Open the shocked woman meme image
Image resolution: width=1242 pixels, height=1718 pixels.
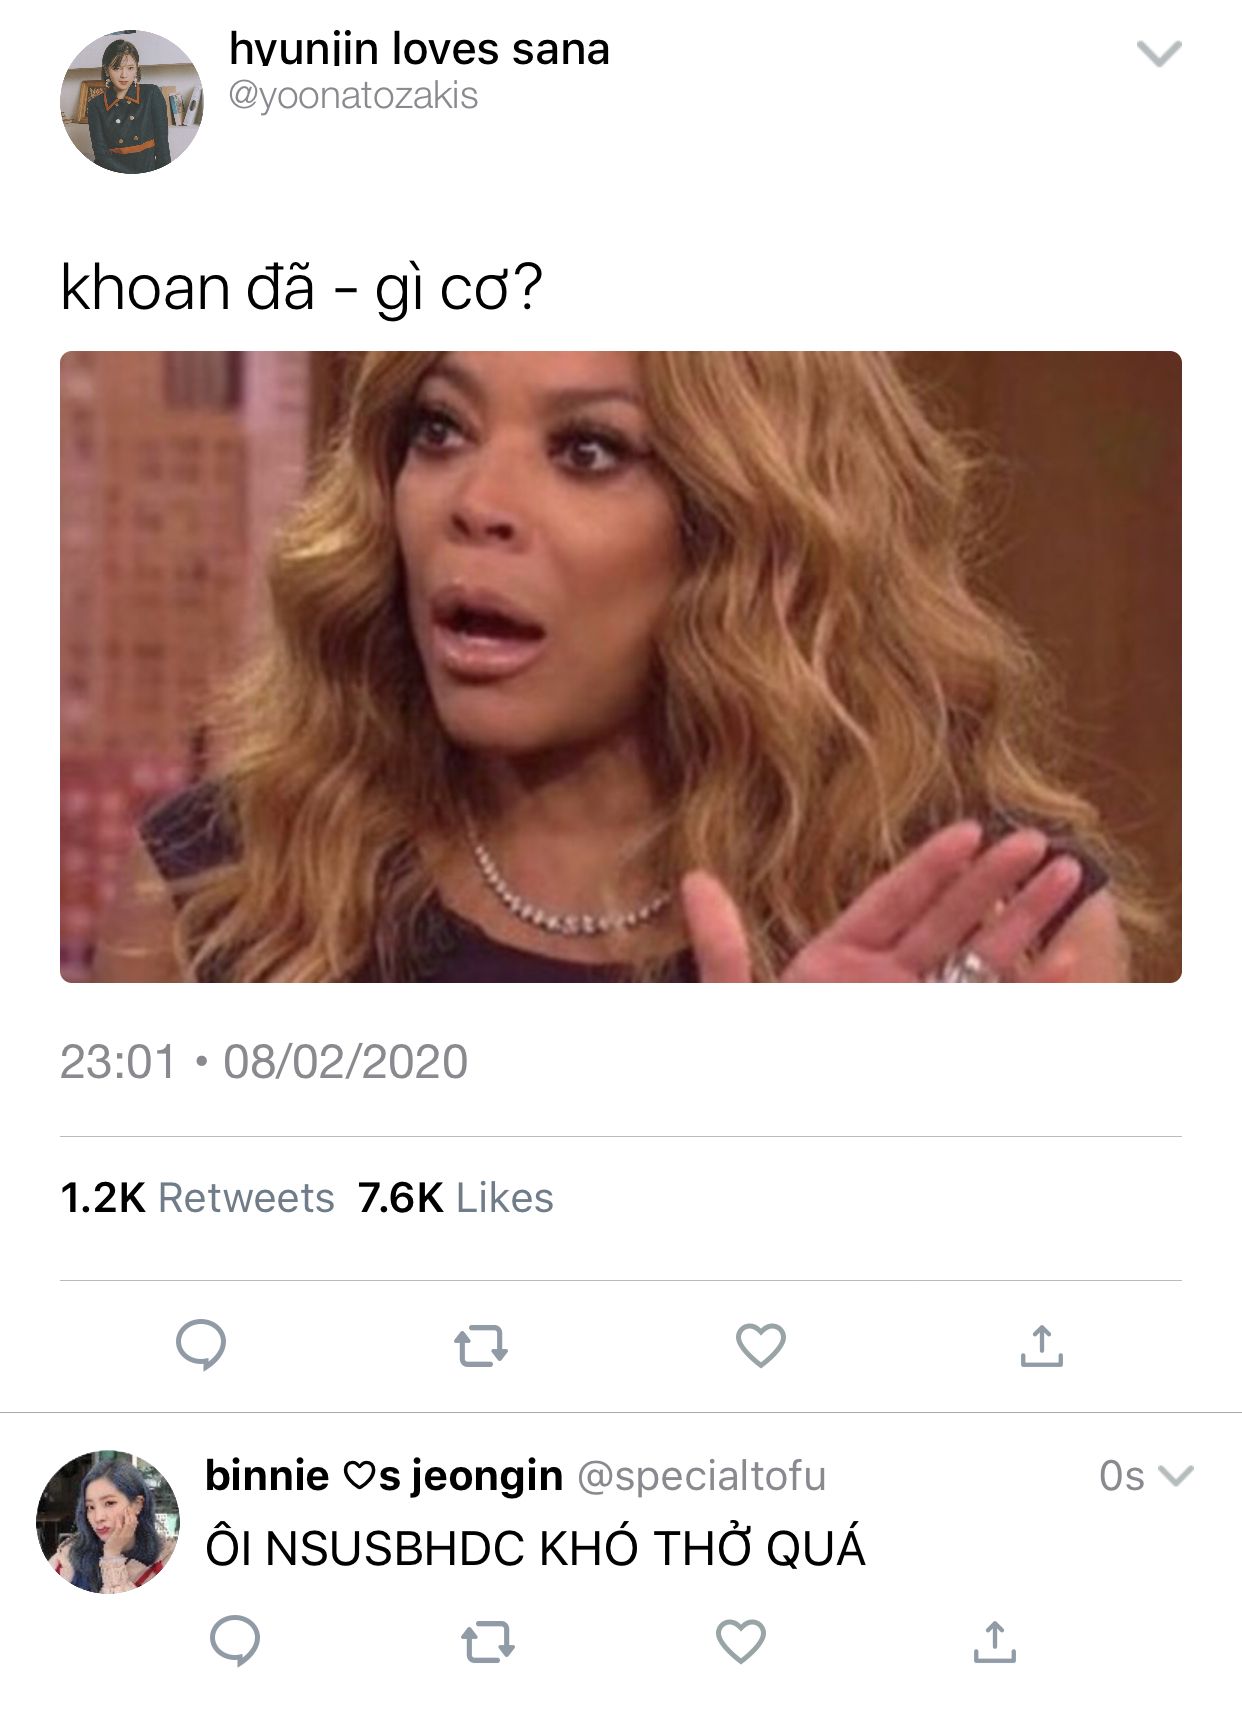pyautogui.click(x=621, y=667)
